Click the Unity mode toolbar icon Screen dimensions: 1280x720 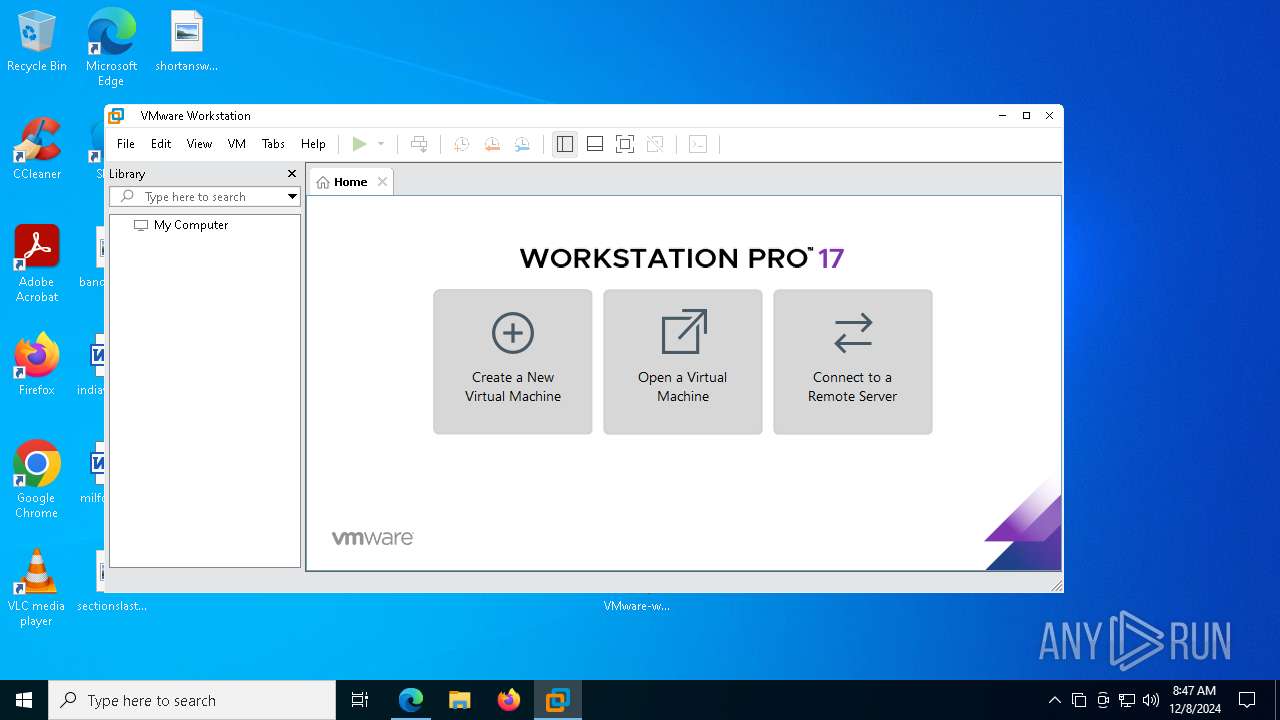pyautogui.click(x=655, y=144)
